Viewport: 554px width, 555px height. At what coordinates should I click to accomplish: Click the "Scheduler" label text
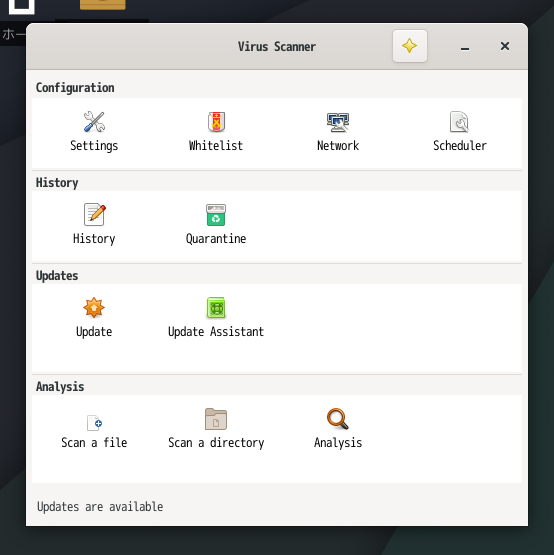(x=460, y=145)
